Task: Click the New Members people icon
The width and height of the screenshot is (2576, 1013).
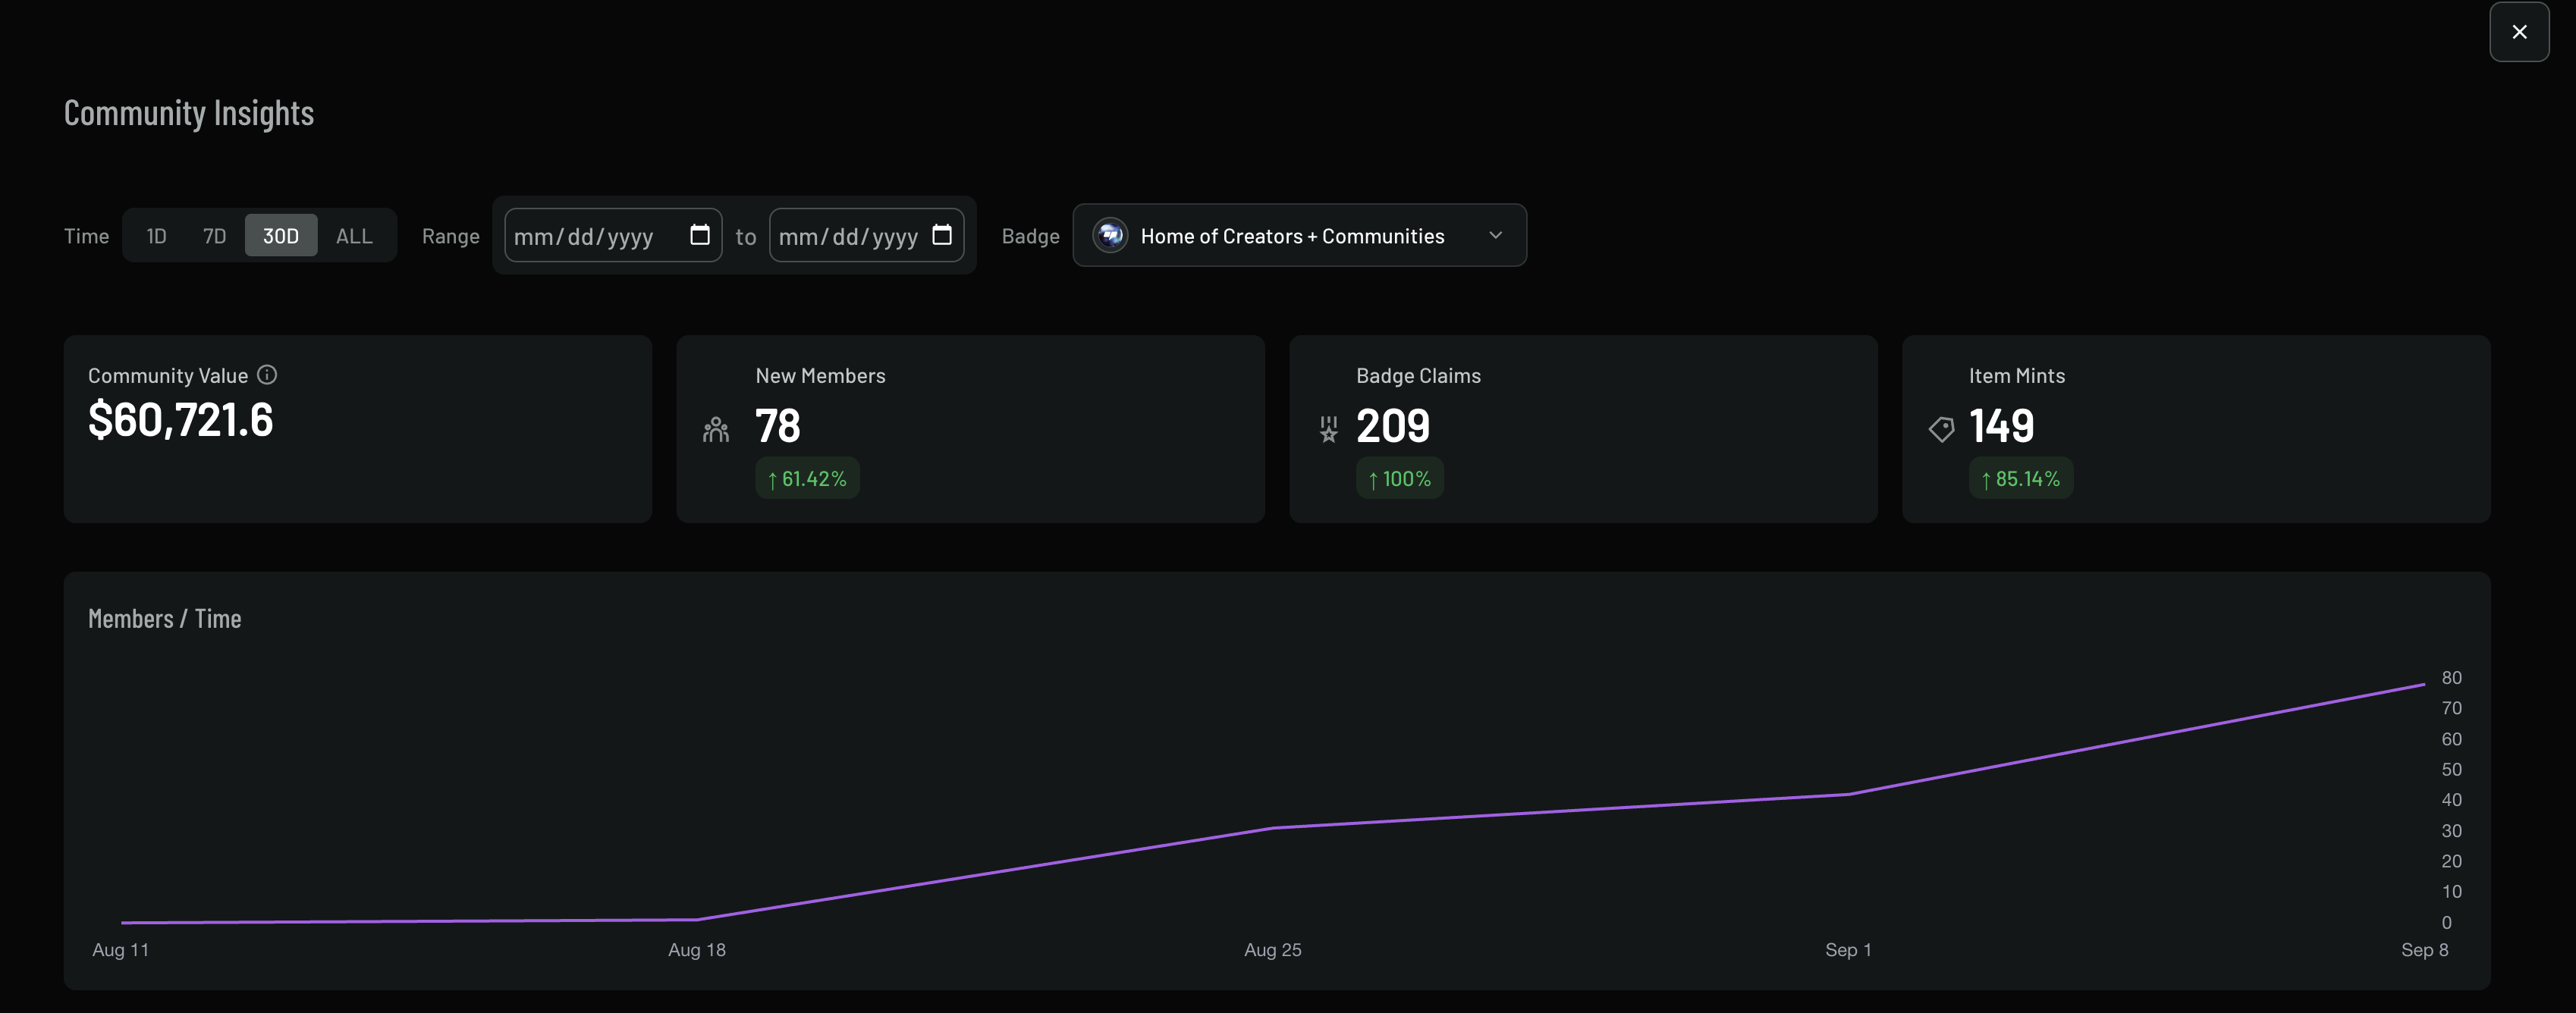Action: click(x=716, y=430)
